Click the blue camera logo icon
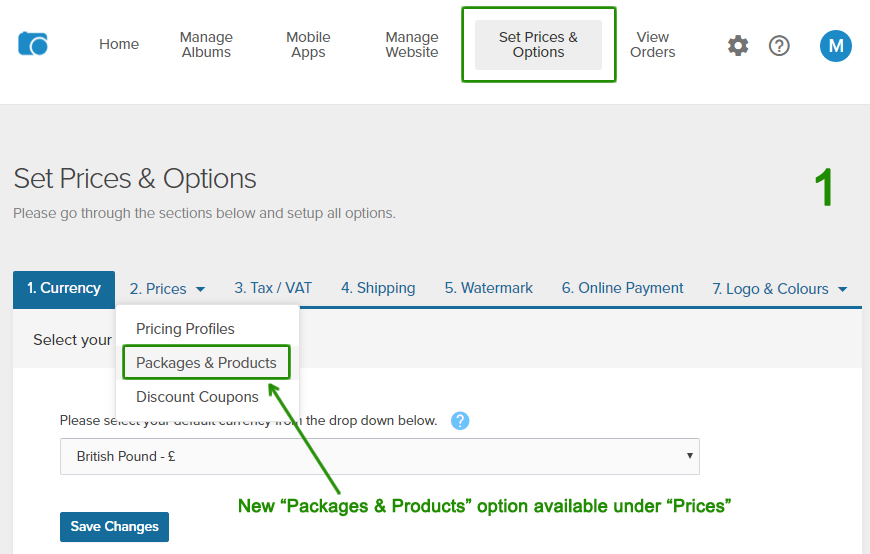 [33, 44]
